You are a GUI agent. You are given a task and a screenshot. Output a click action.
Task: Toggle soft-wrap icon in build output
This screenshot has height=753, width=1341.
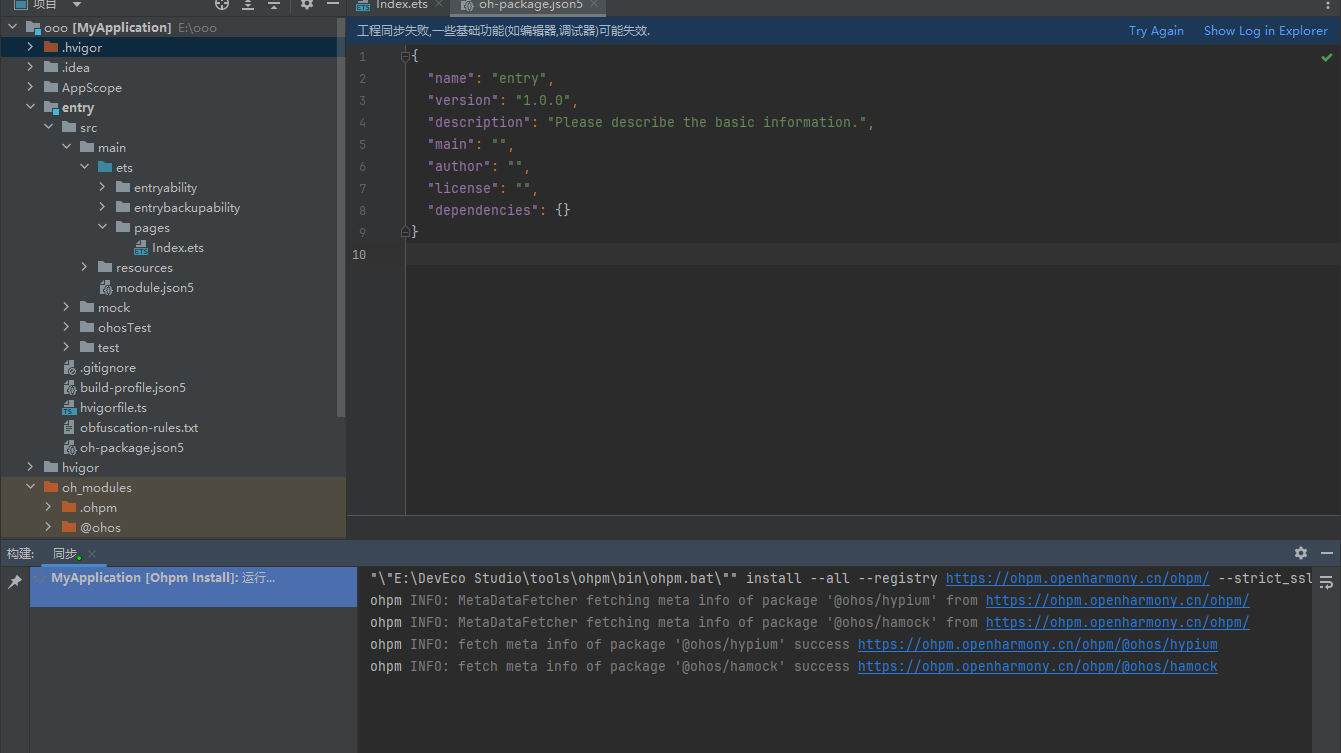coord(1326,582)
